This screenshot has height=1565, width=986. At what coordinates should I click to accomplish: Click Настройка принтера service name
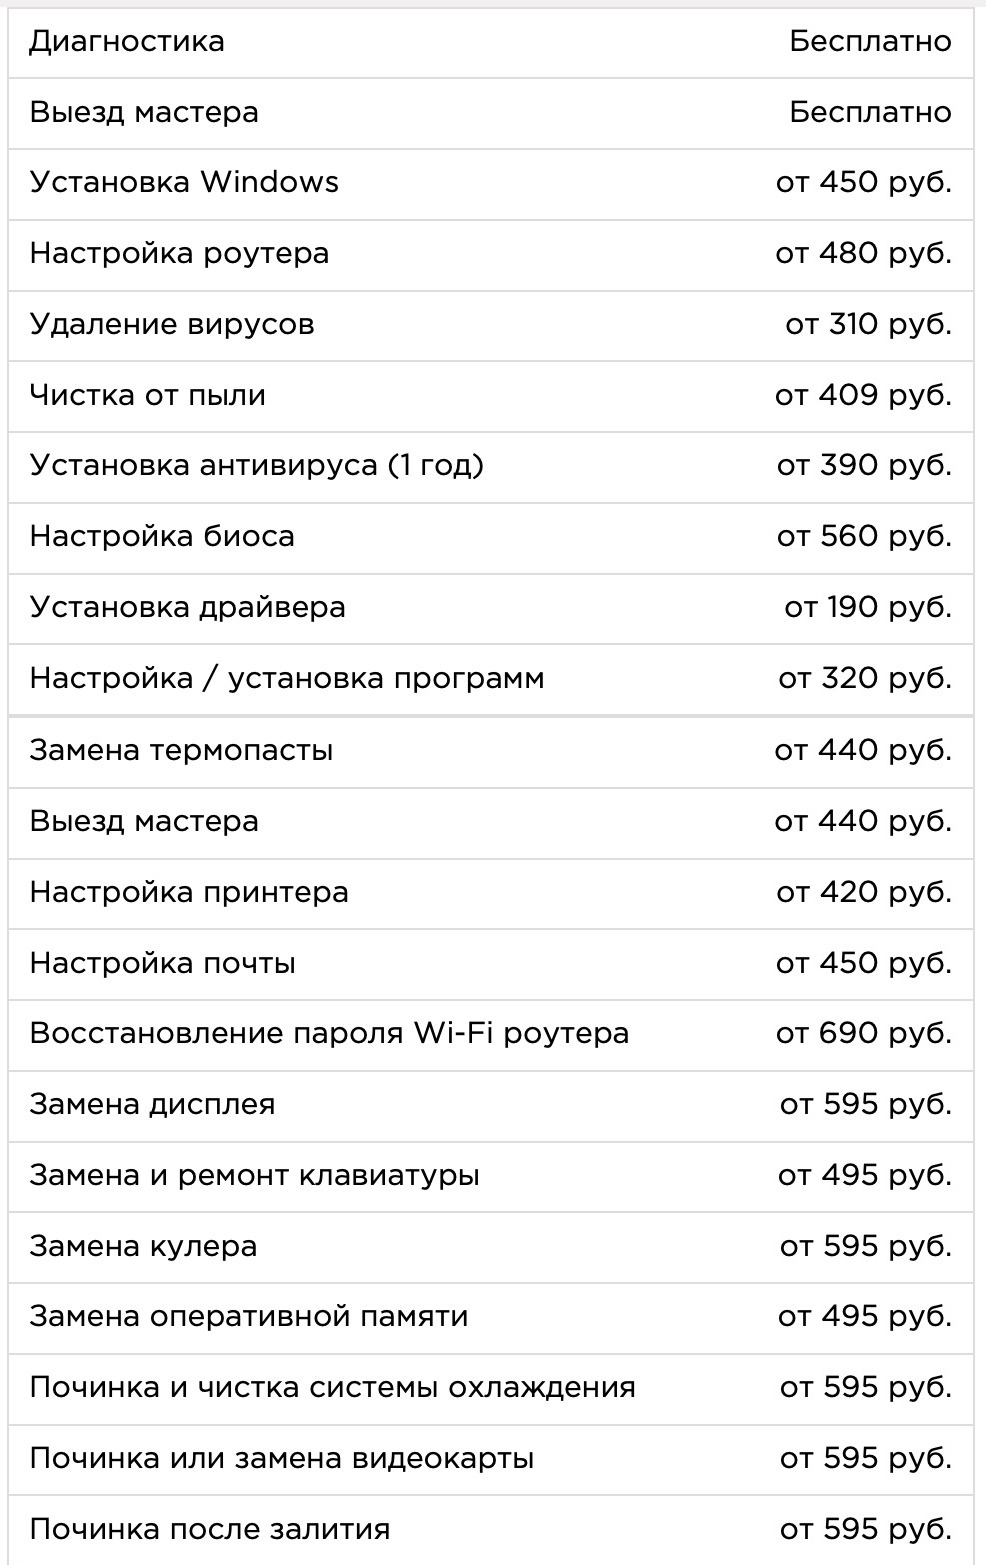tap(189, 893)
